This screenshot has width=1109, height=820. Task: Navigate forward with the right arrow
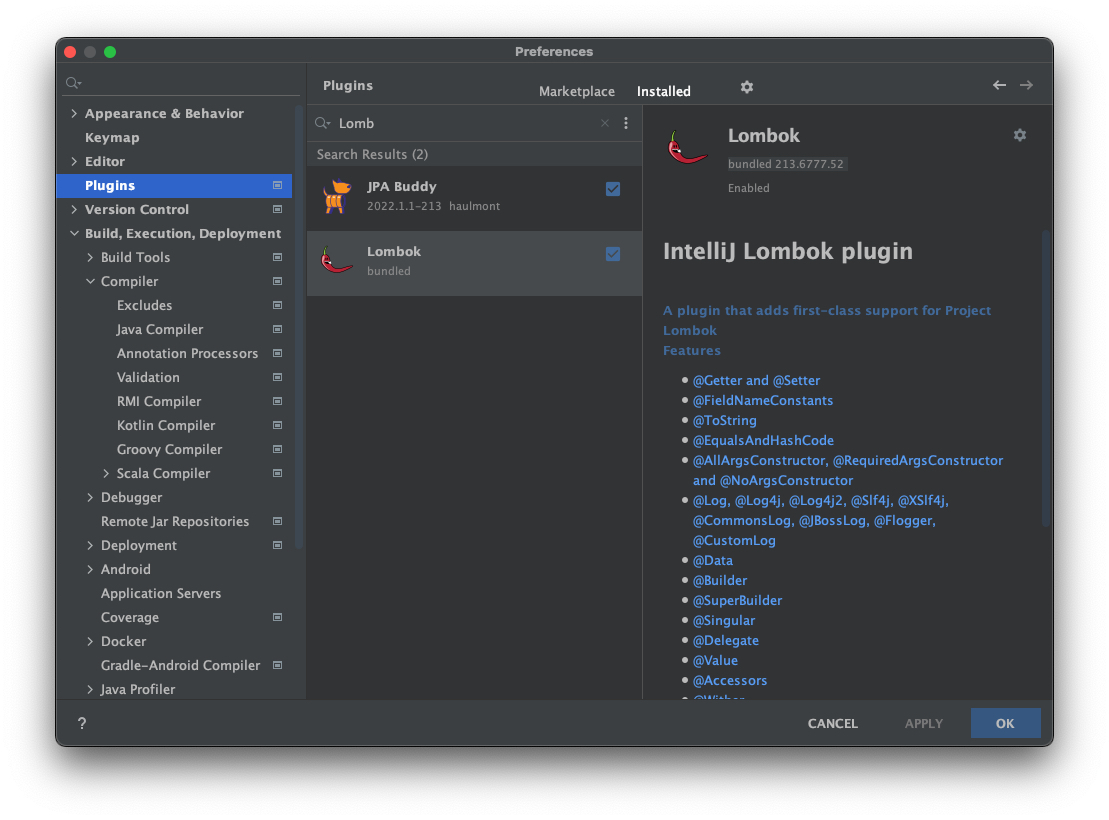[1026, 85]
